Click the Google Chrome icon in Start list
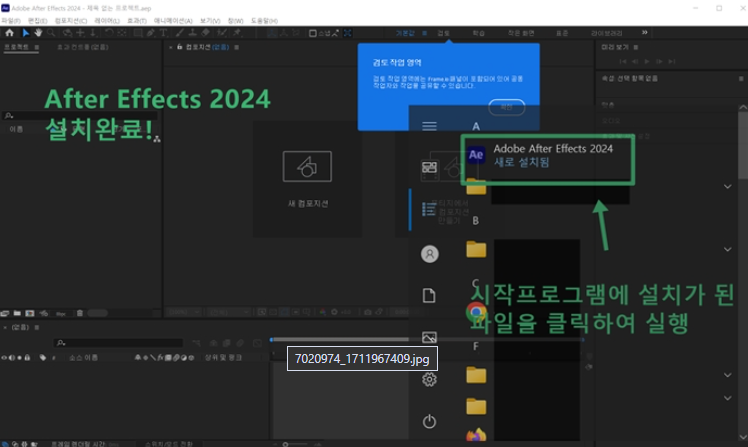Image resolution: width=748 pixels, height=447 pixels. (476, 311)
